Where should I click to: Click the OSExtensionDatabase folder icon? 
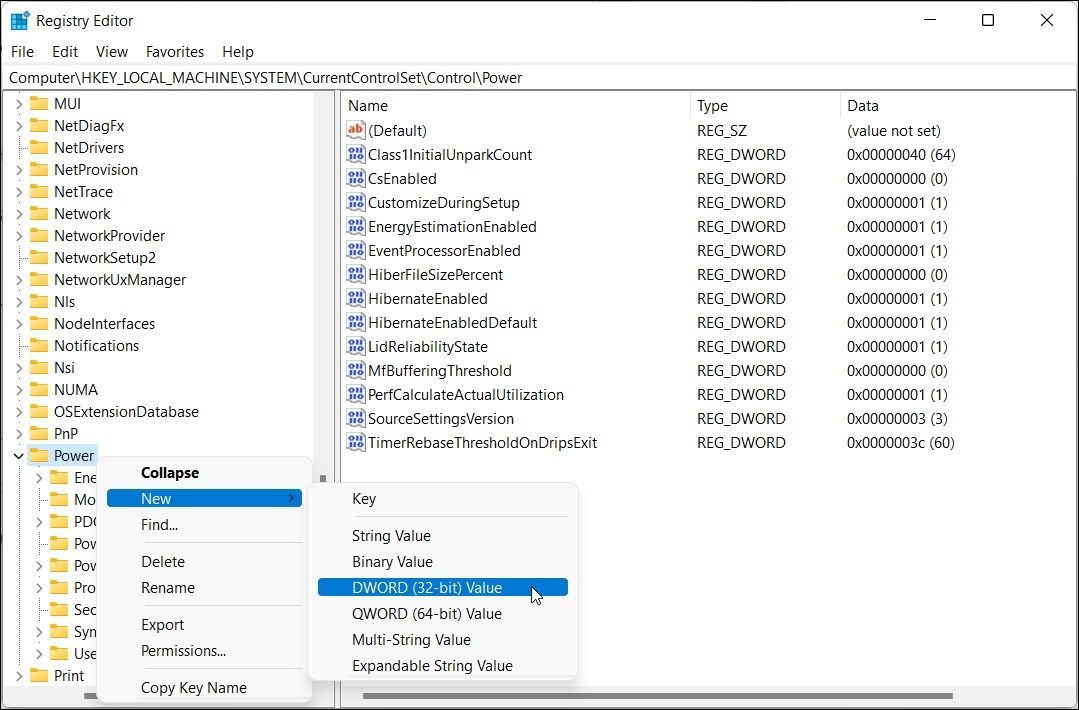click(x=39, y=412)
